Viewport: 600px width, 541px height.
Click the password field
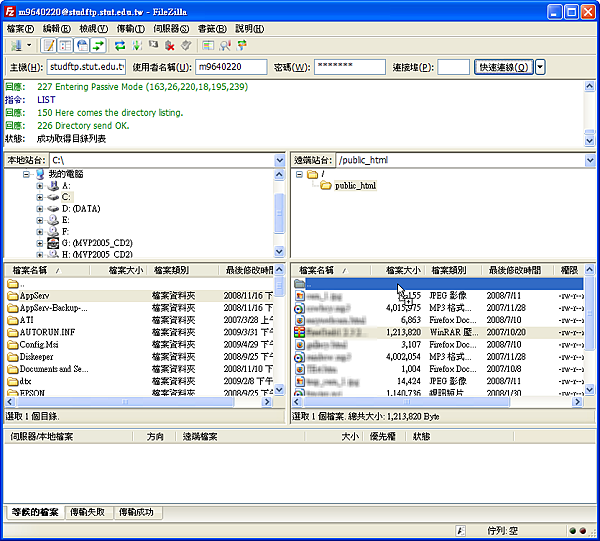[350, 67]
